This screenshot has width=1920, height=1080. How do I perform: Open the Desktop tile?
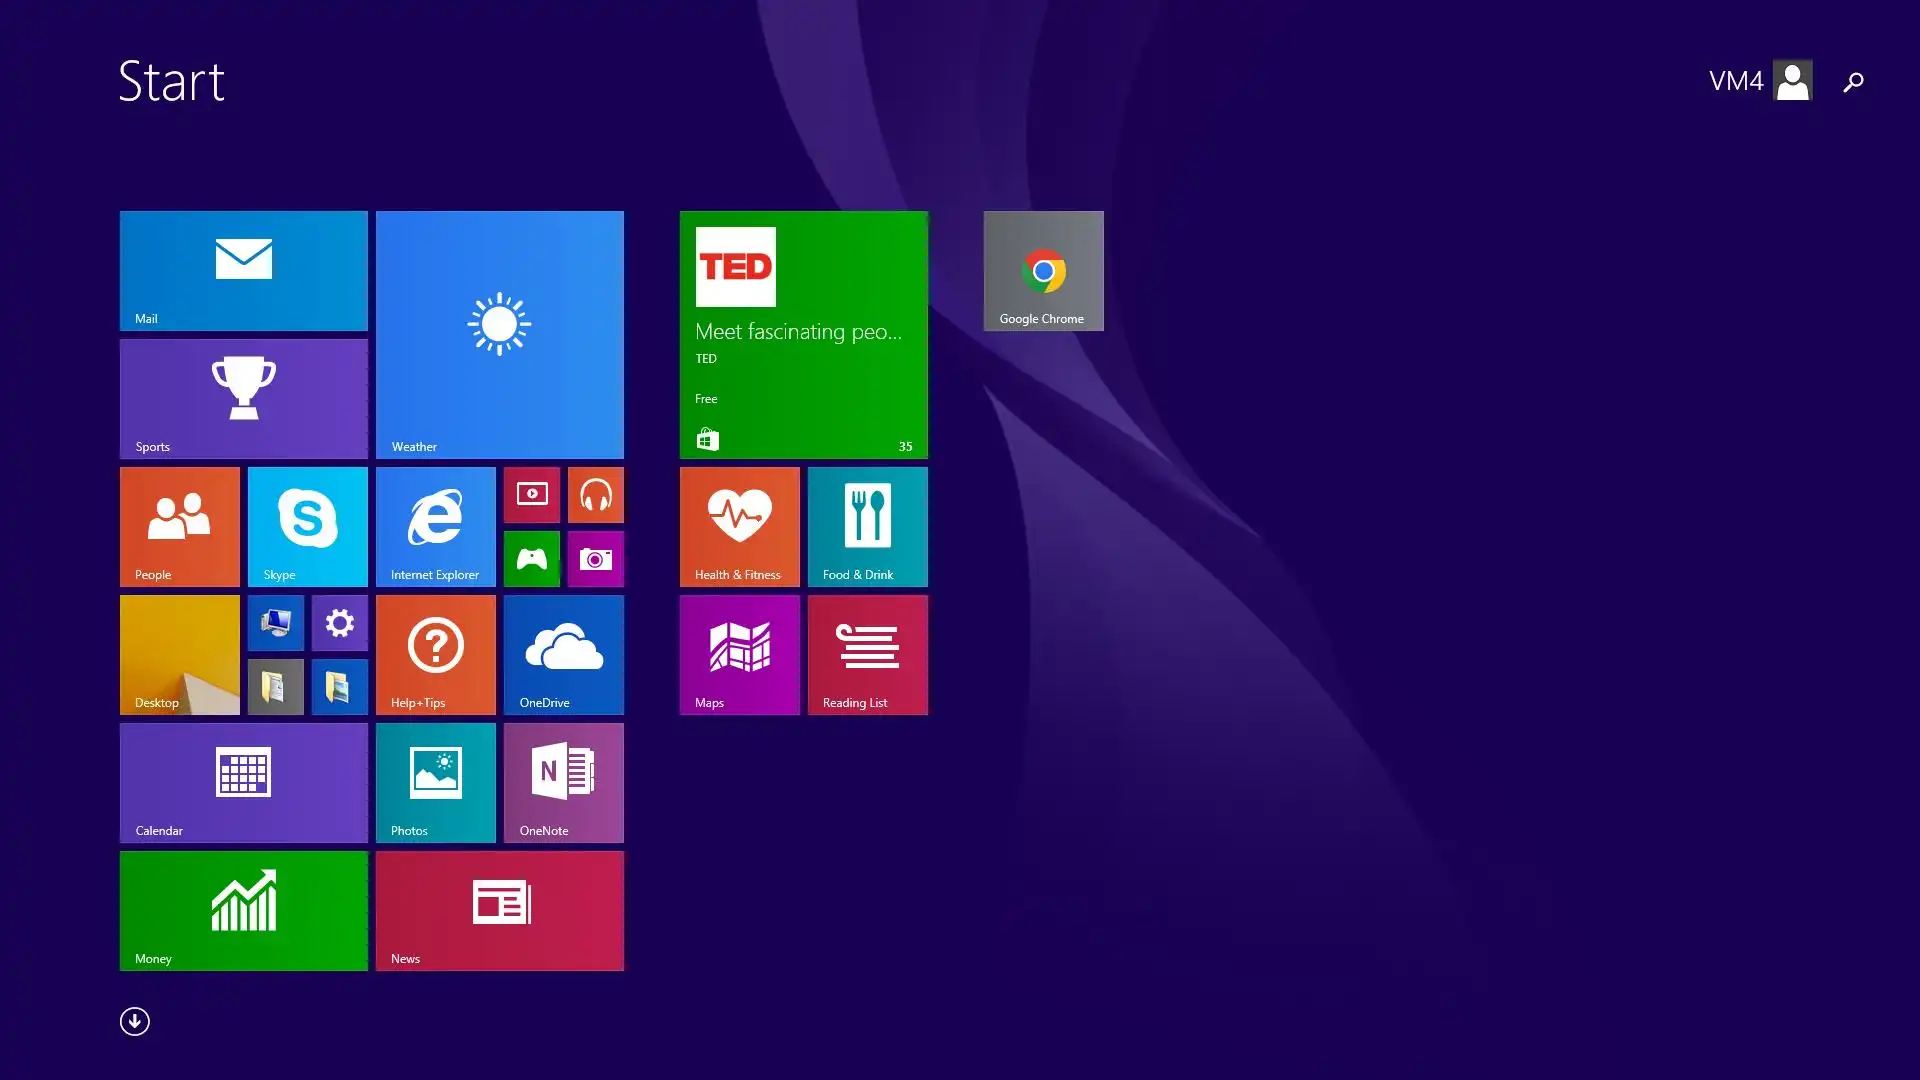point(179,654)
